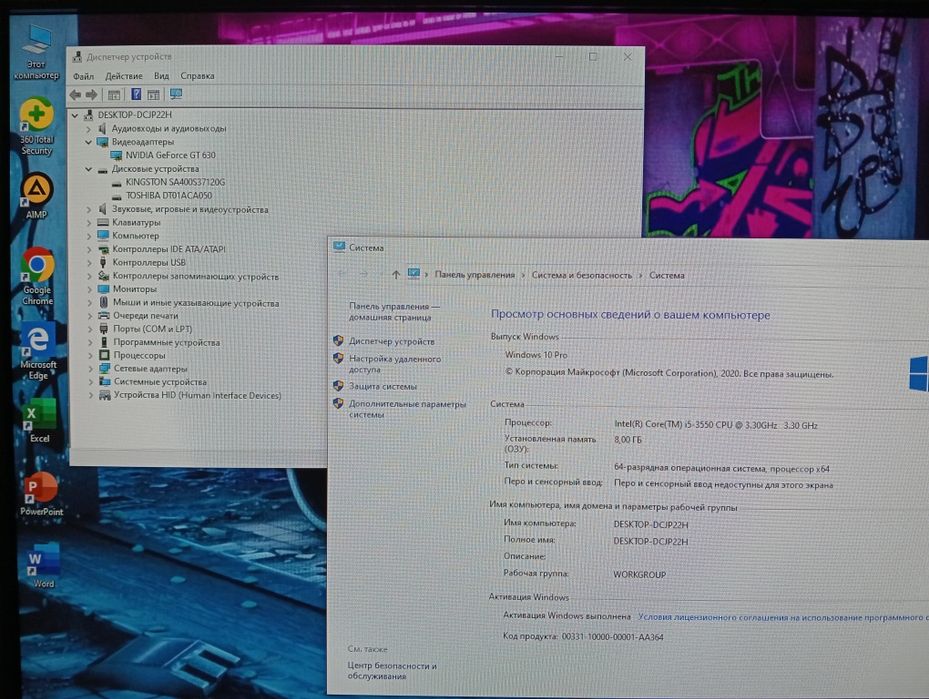
Task: Click the shield icon beside Защита системы
Action: coord(338,386)
